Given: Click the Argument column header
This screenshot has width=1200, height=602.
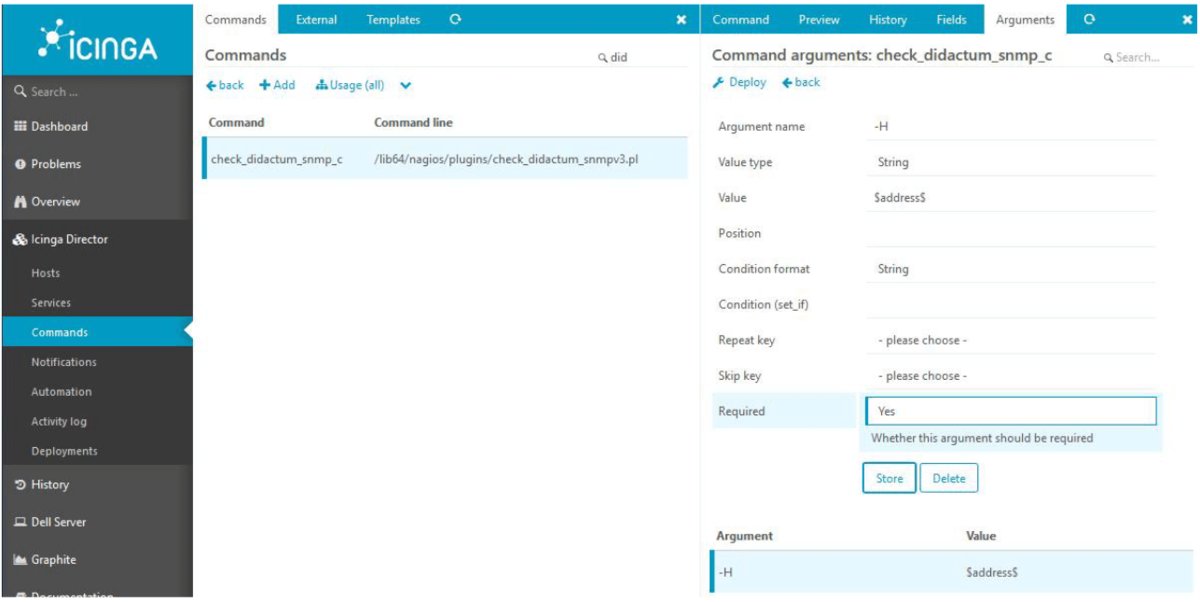Looking at the screenshot, I should point(744,536).
